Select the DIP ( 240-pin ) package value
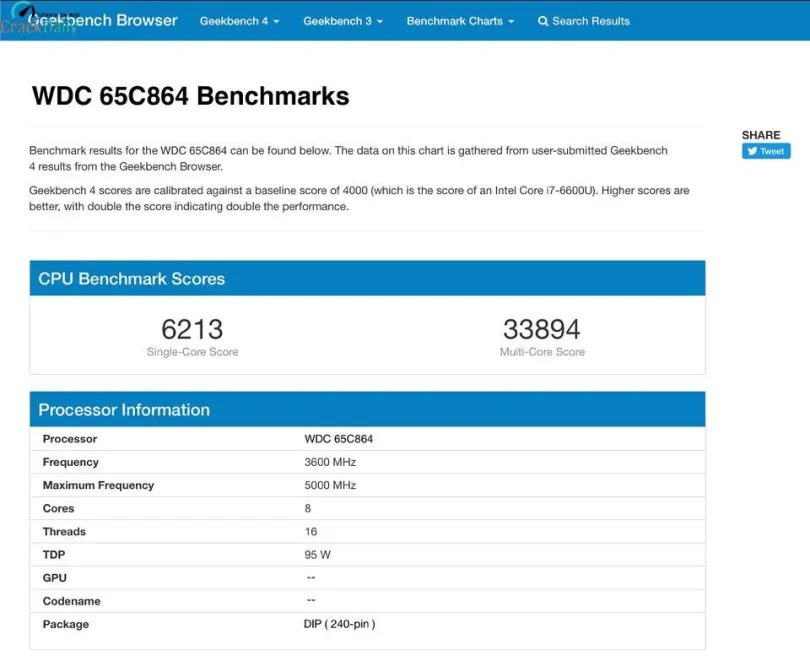 [339, 624]
